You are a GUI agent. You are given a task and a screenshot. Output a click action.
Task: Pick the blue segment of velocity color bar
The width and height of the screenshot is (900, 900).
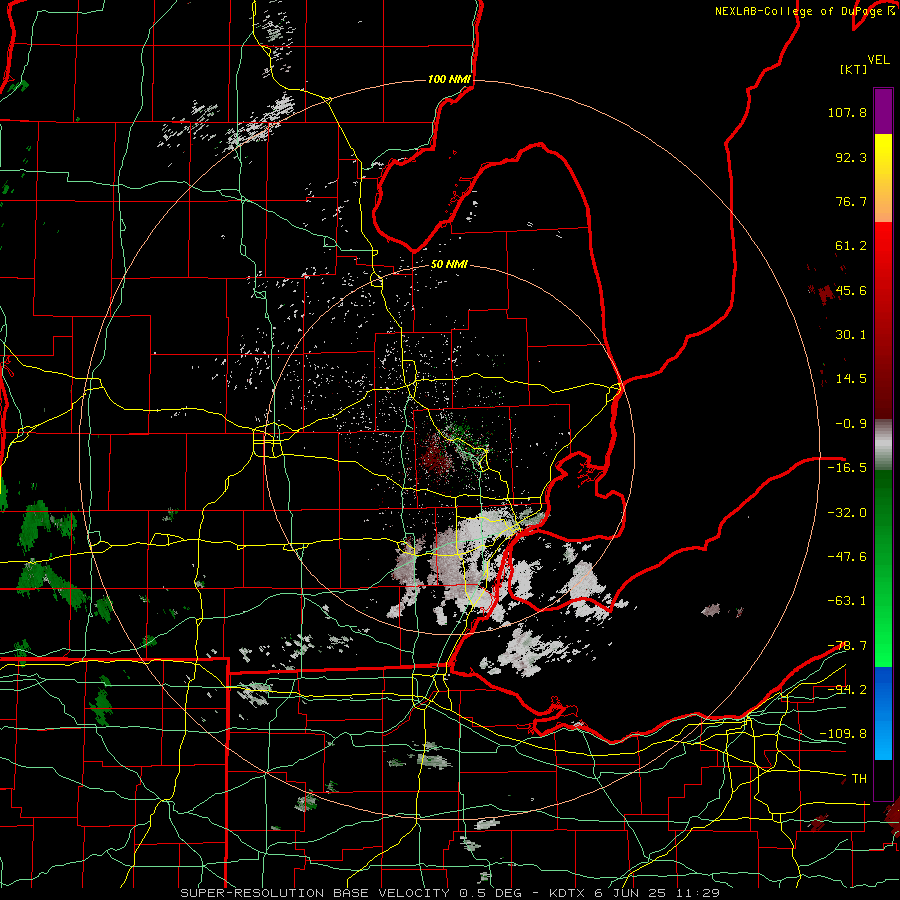point(883,689)
